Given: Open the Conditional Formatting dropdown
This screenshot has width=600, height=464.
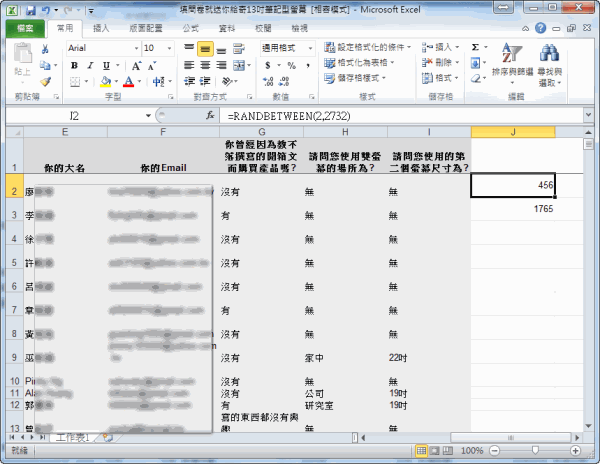Looking at the screenshot, I should tap(367, 47).
